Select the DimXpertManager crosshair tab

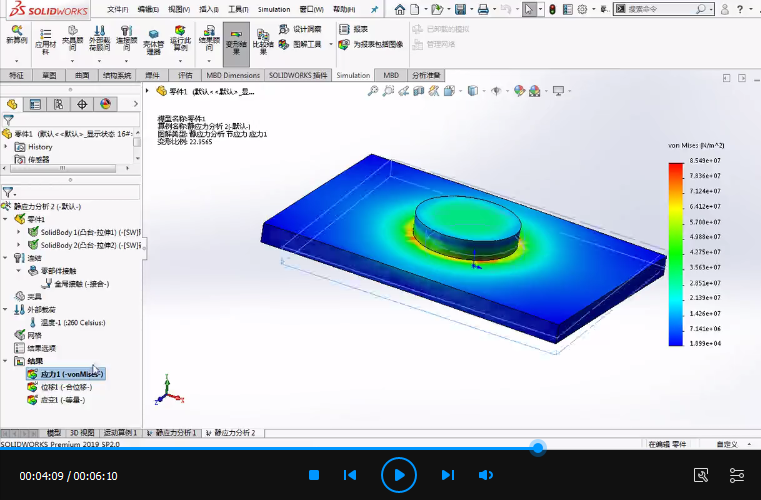tap(82, 104)
